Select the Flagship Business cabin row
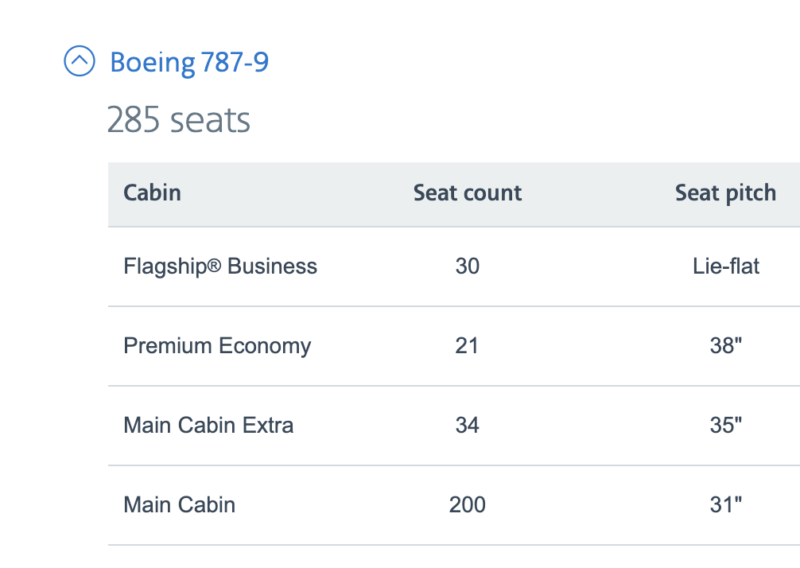The width and height of the screenshot is (800, 568). (x=220, y=266)
